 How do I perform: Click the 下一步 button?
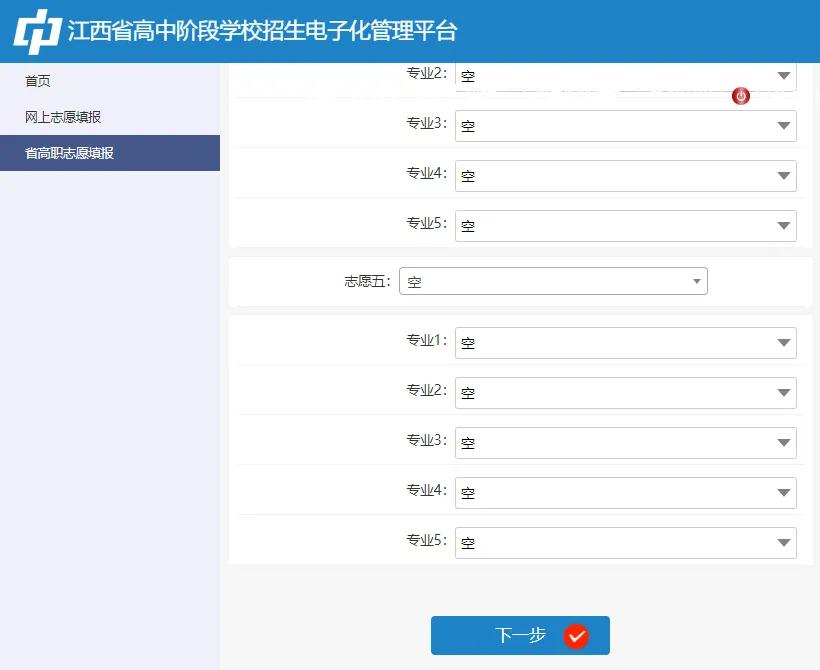pyautogui.click(x=520, y=635)
